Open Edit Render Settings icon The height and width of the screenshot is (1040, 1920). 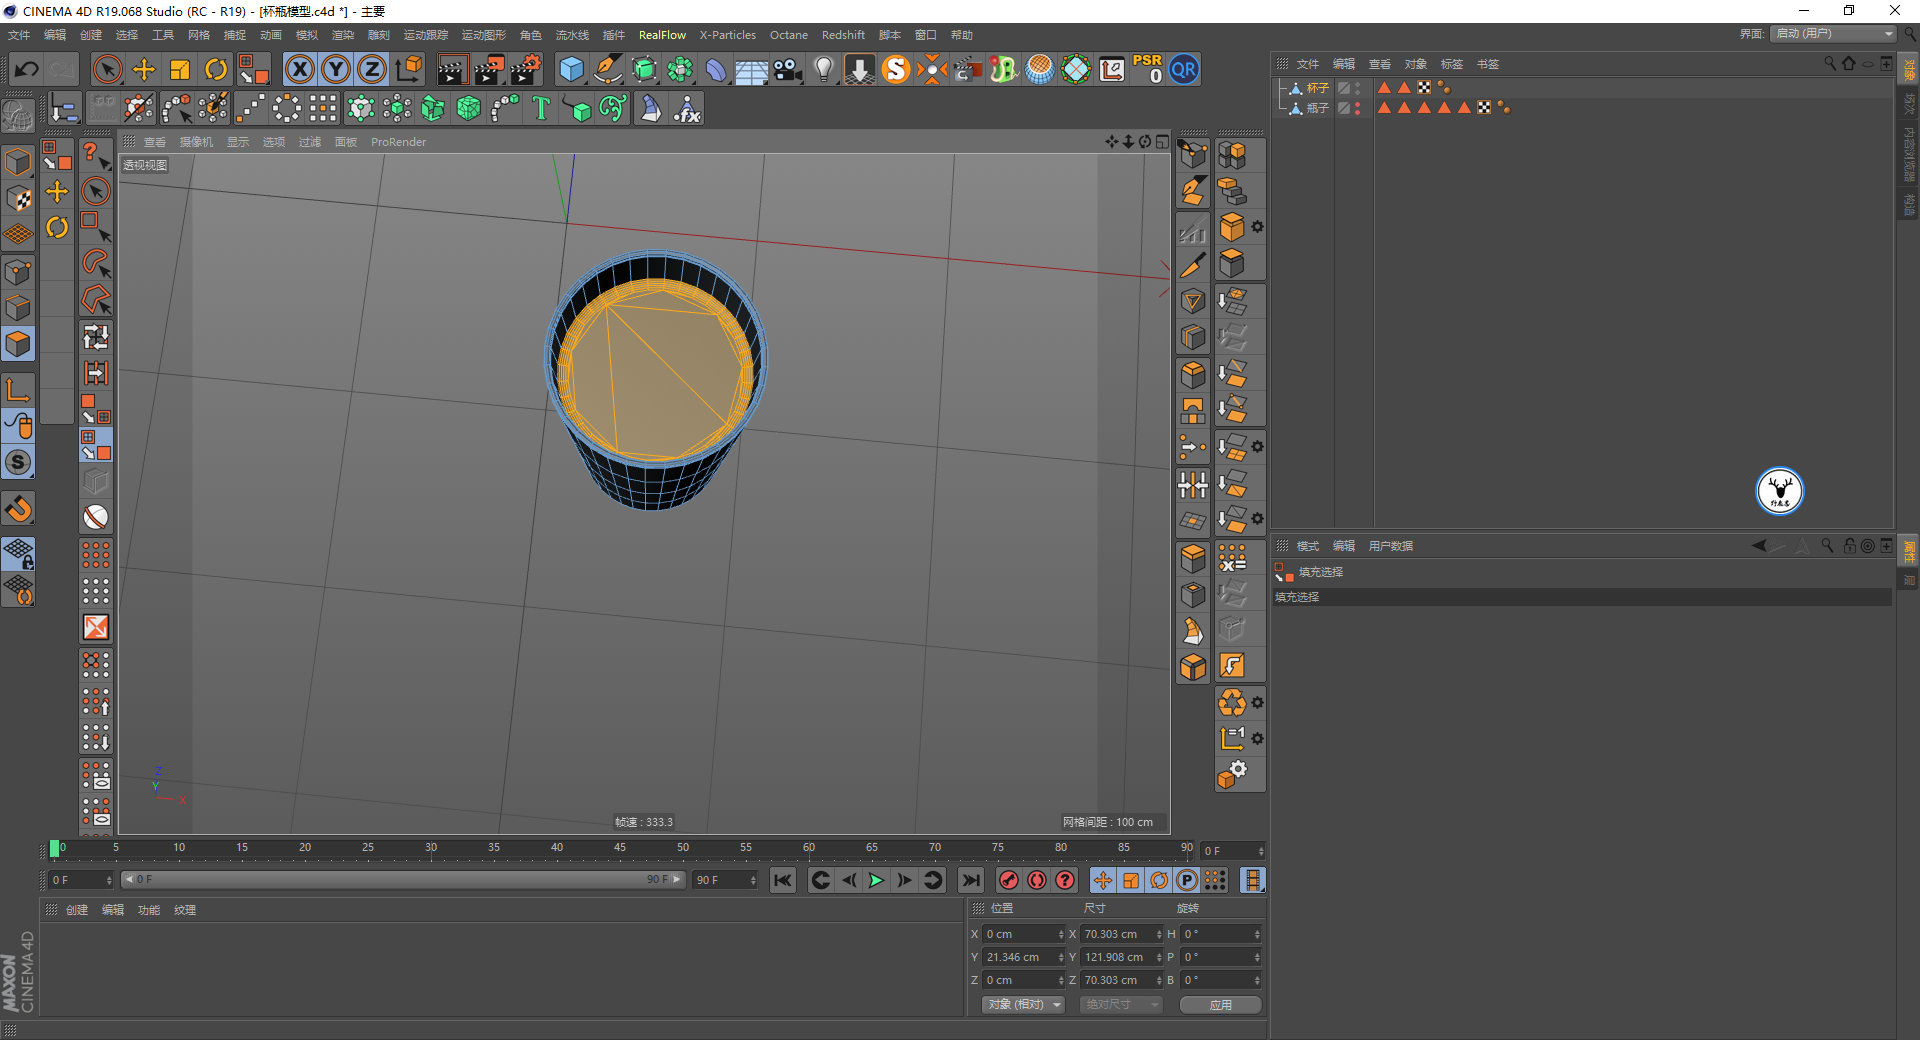525,69
